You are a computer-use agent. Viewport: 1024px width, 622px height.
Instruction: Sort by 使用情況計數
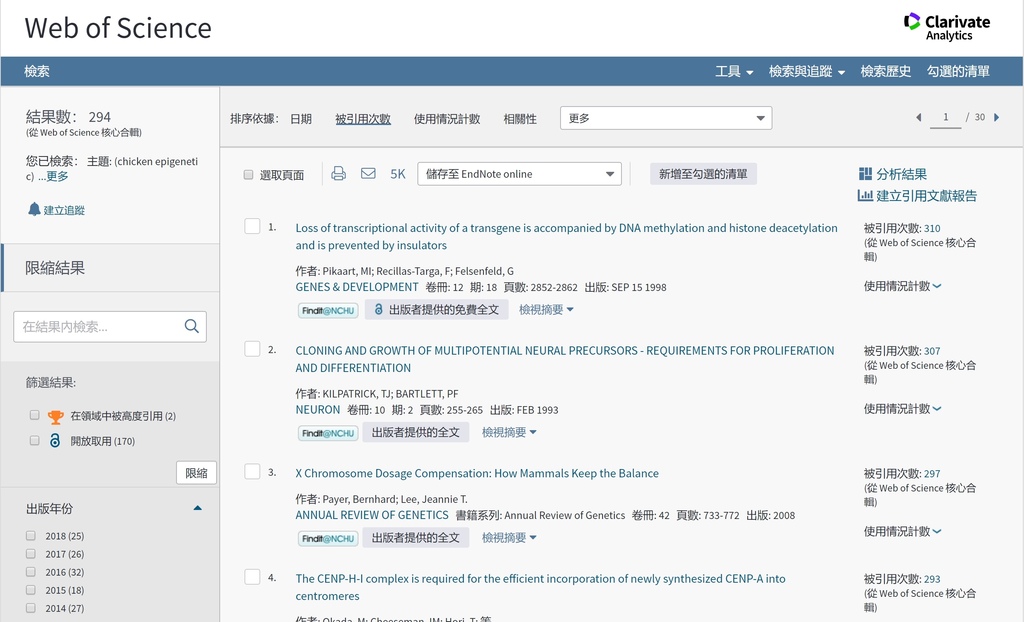(447, 119)
